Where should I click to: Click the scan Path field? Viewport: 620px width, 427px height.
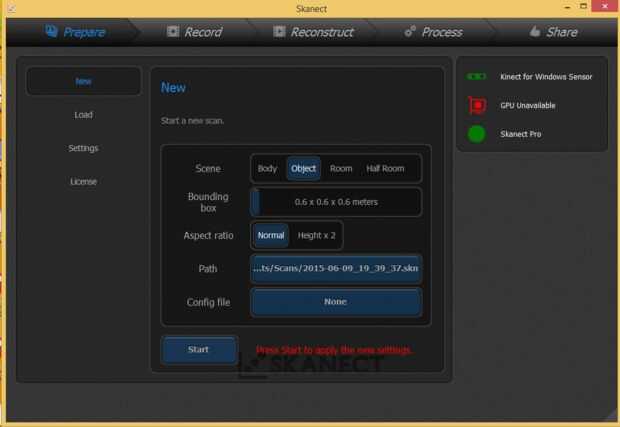click(x=336, y=269)
